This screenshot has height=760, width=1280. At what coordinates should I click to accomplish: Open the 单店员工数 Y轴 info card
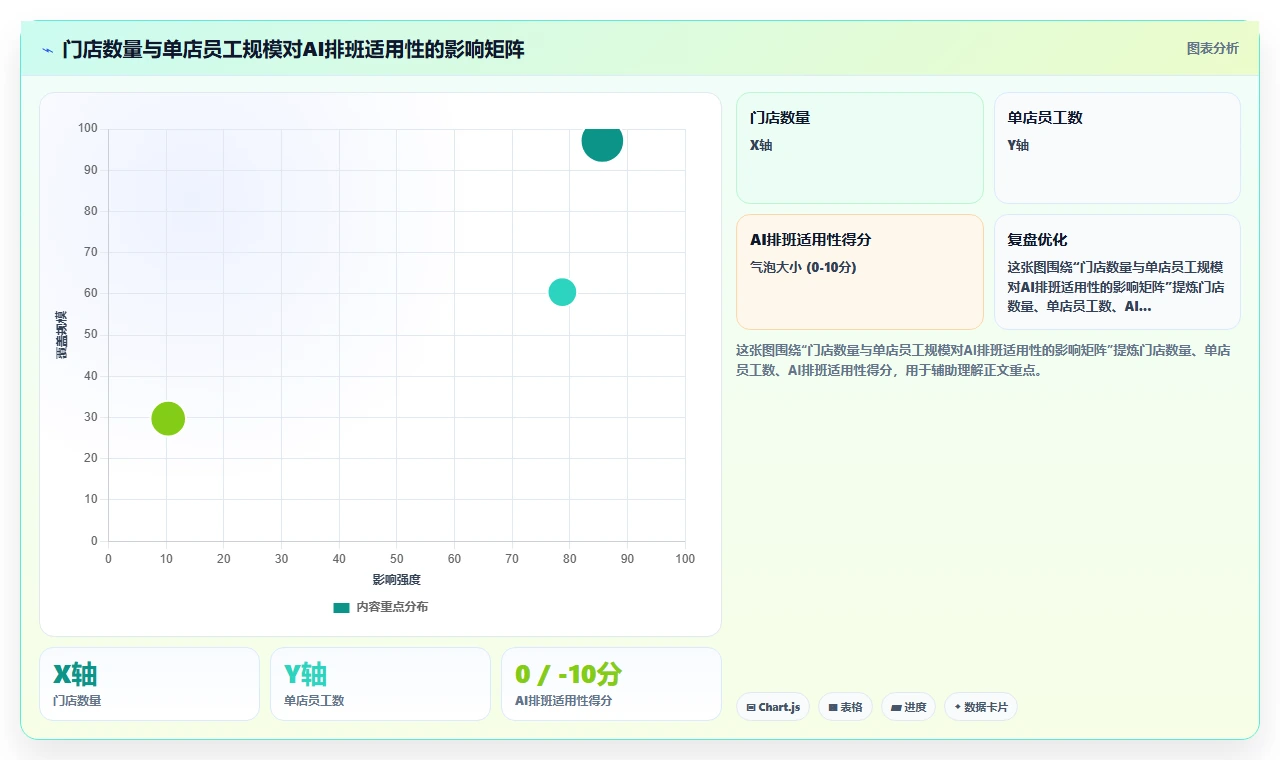tap(1117, 148)
